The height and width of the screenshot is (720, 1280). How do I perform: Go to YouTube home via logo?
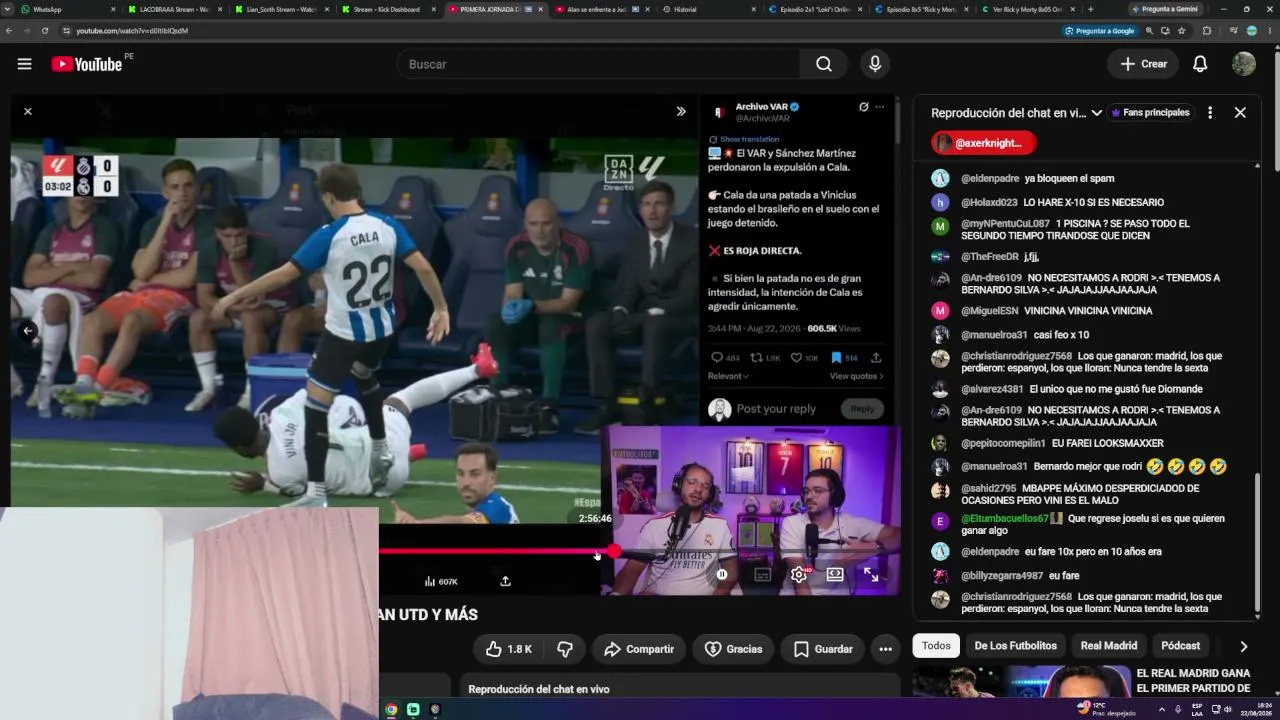click(87, 64)
